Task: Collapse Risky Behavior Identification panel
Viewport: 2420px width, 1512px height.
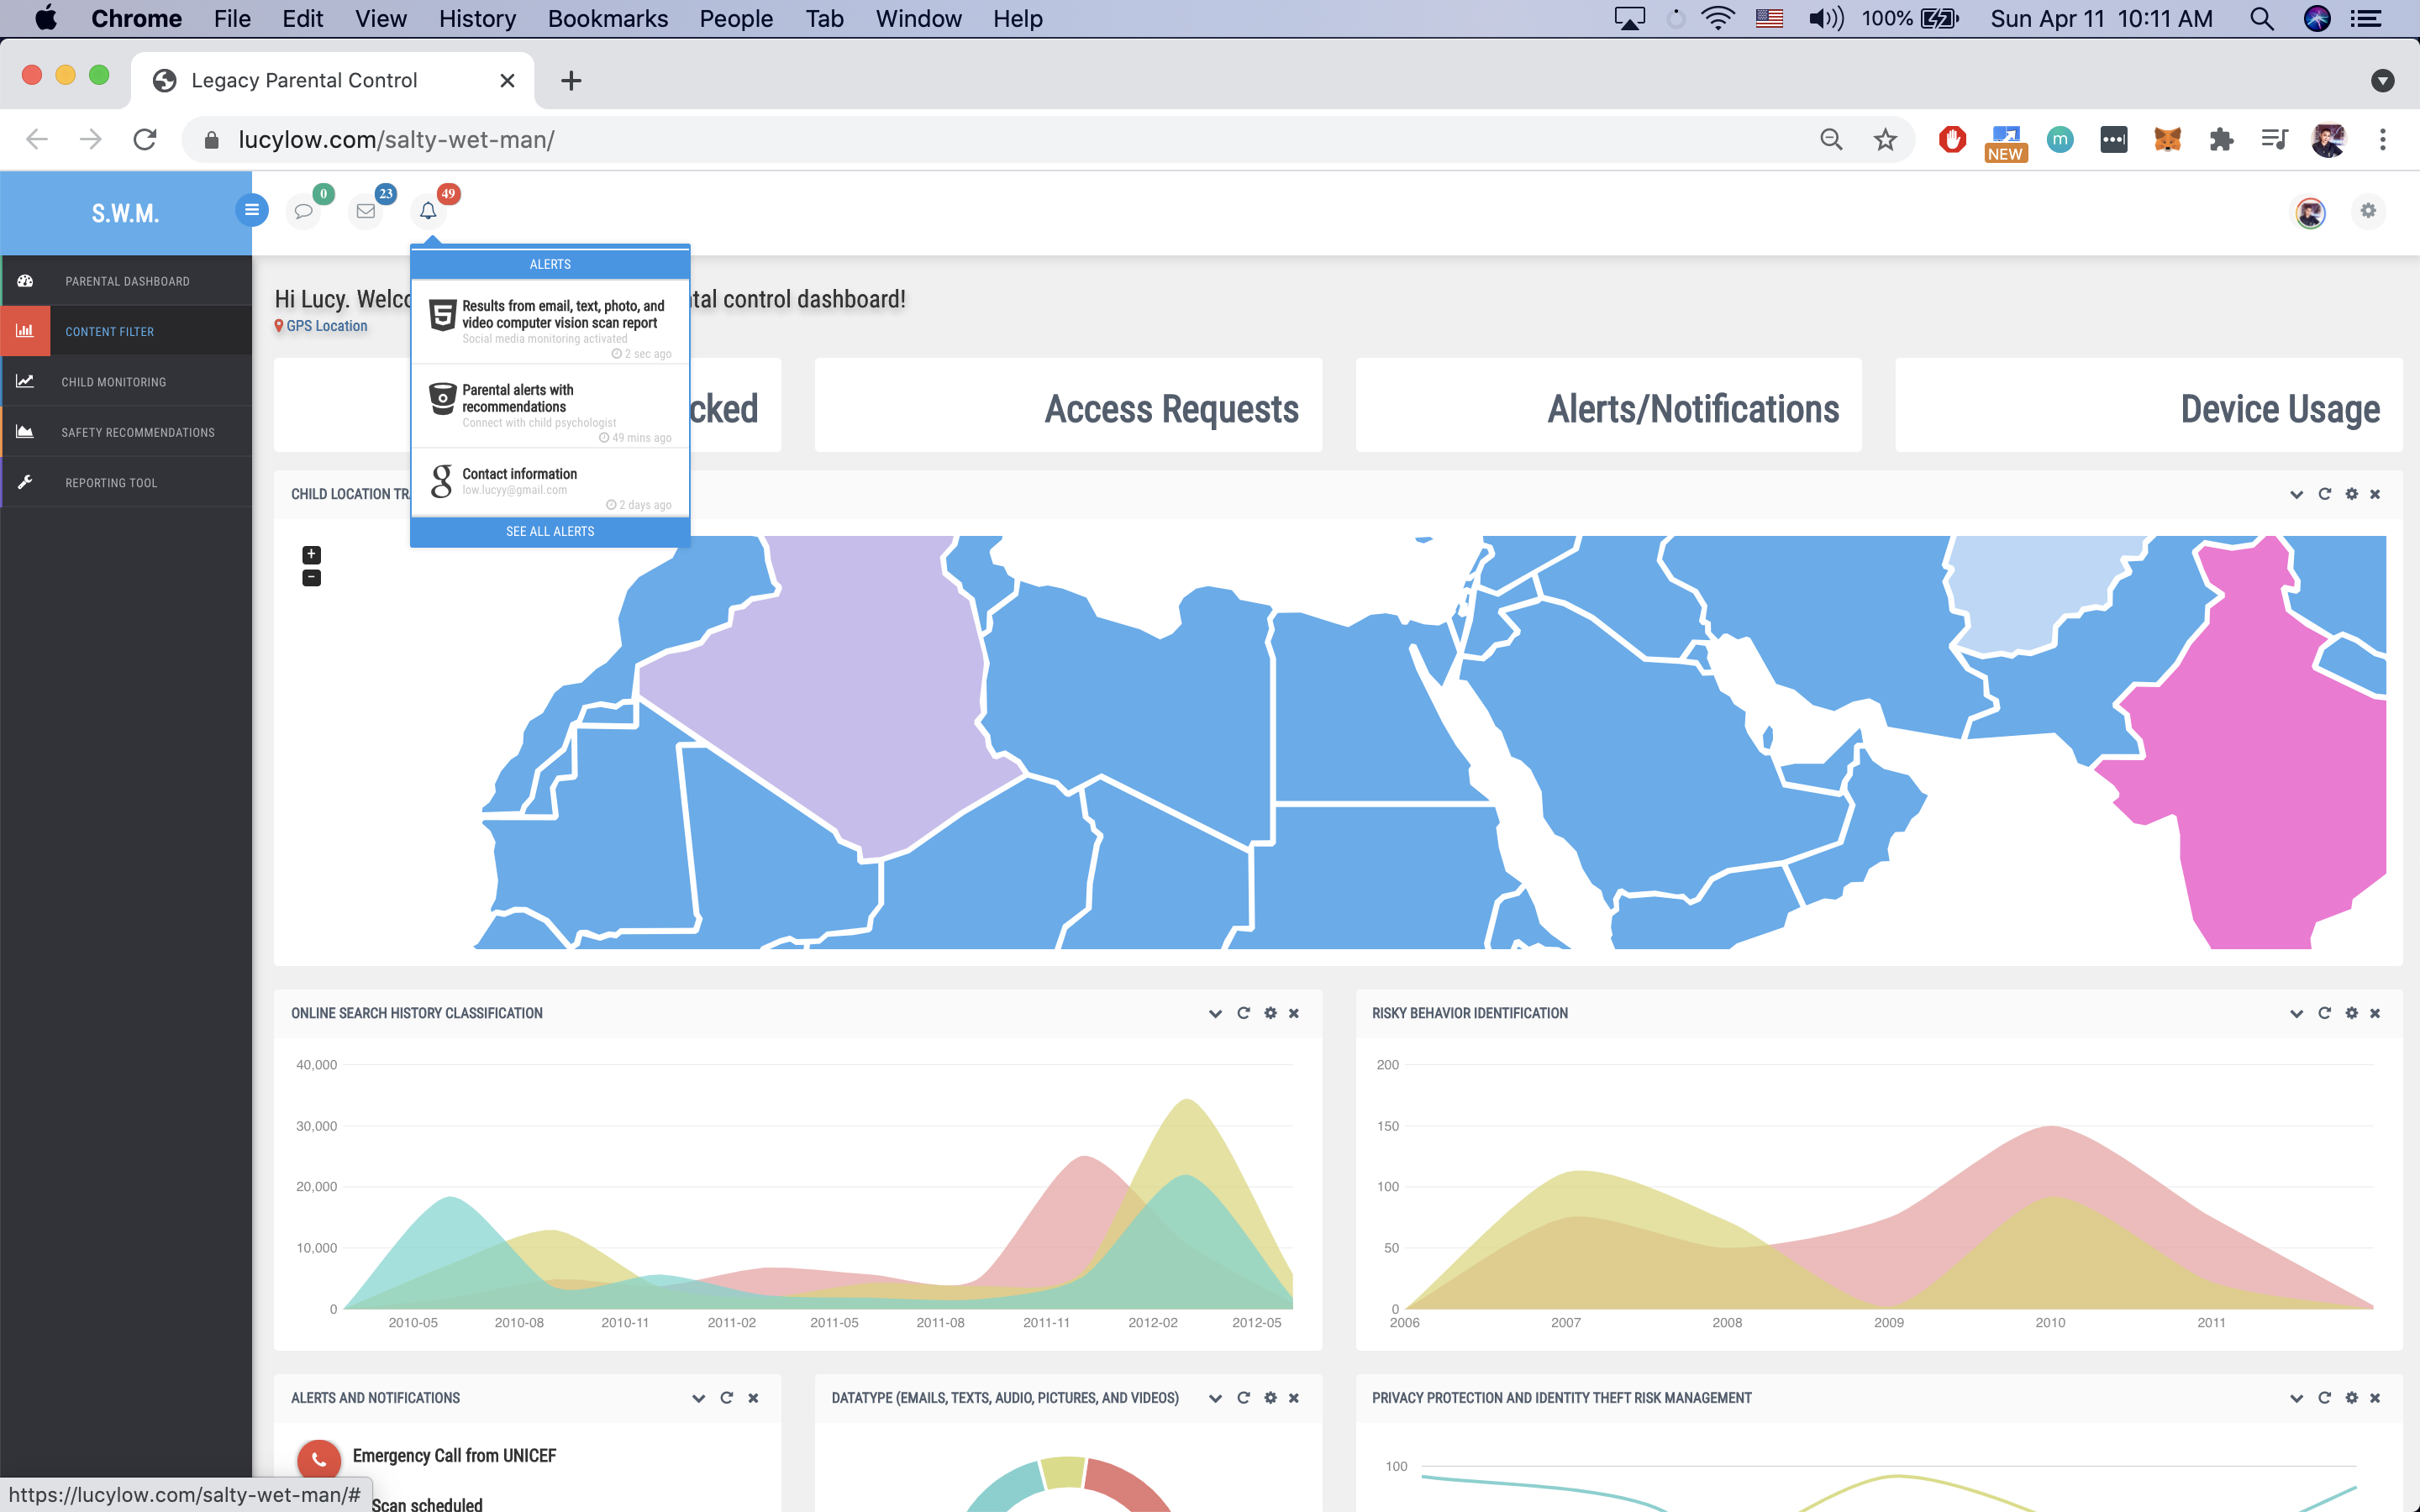Action: [x=2297, y=1013]
